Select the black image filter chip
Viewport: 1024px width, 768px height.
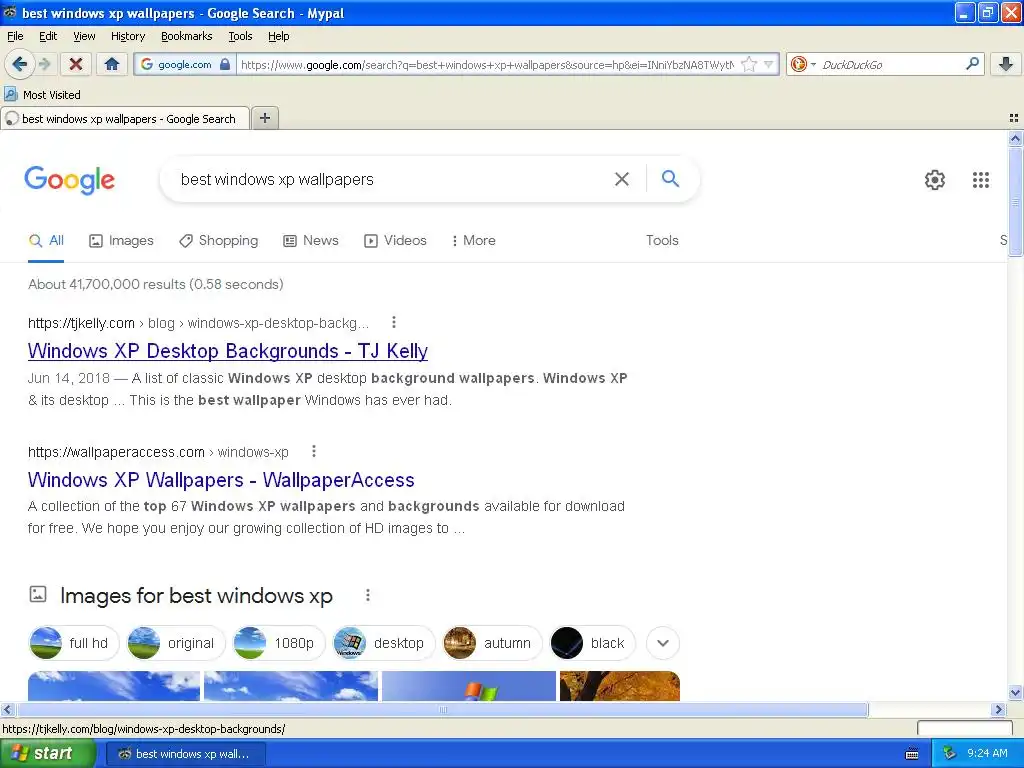pyautogui.click(x=592, y=643)
